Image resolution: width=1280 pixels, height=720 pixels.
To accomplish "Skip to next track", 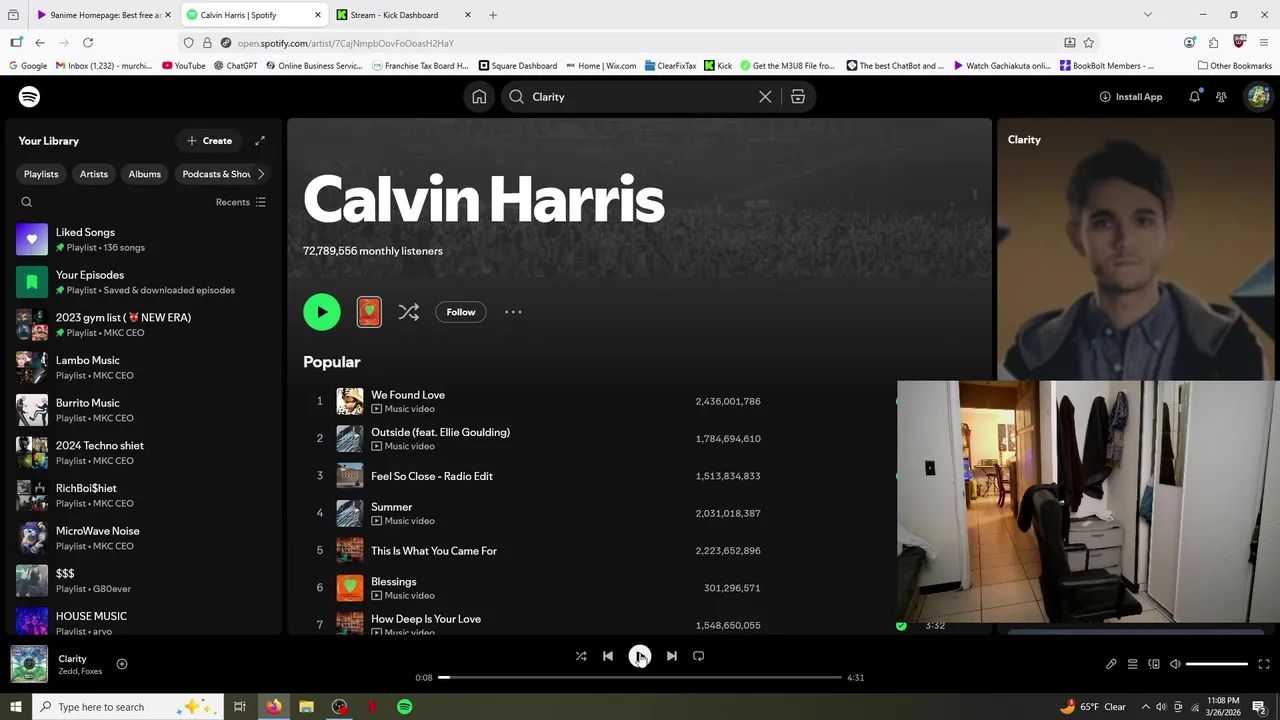I will click(672, 656).
